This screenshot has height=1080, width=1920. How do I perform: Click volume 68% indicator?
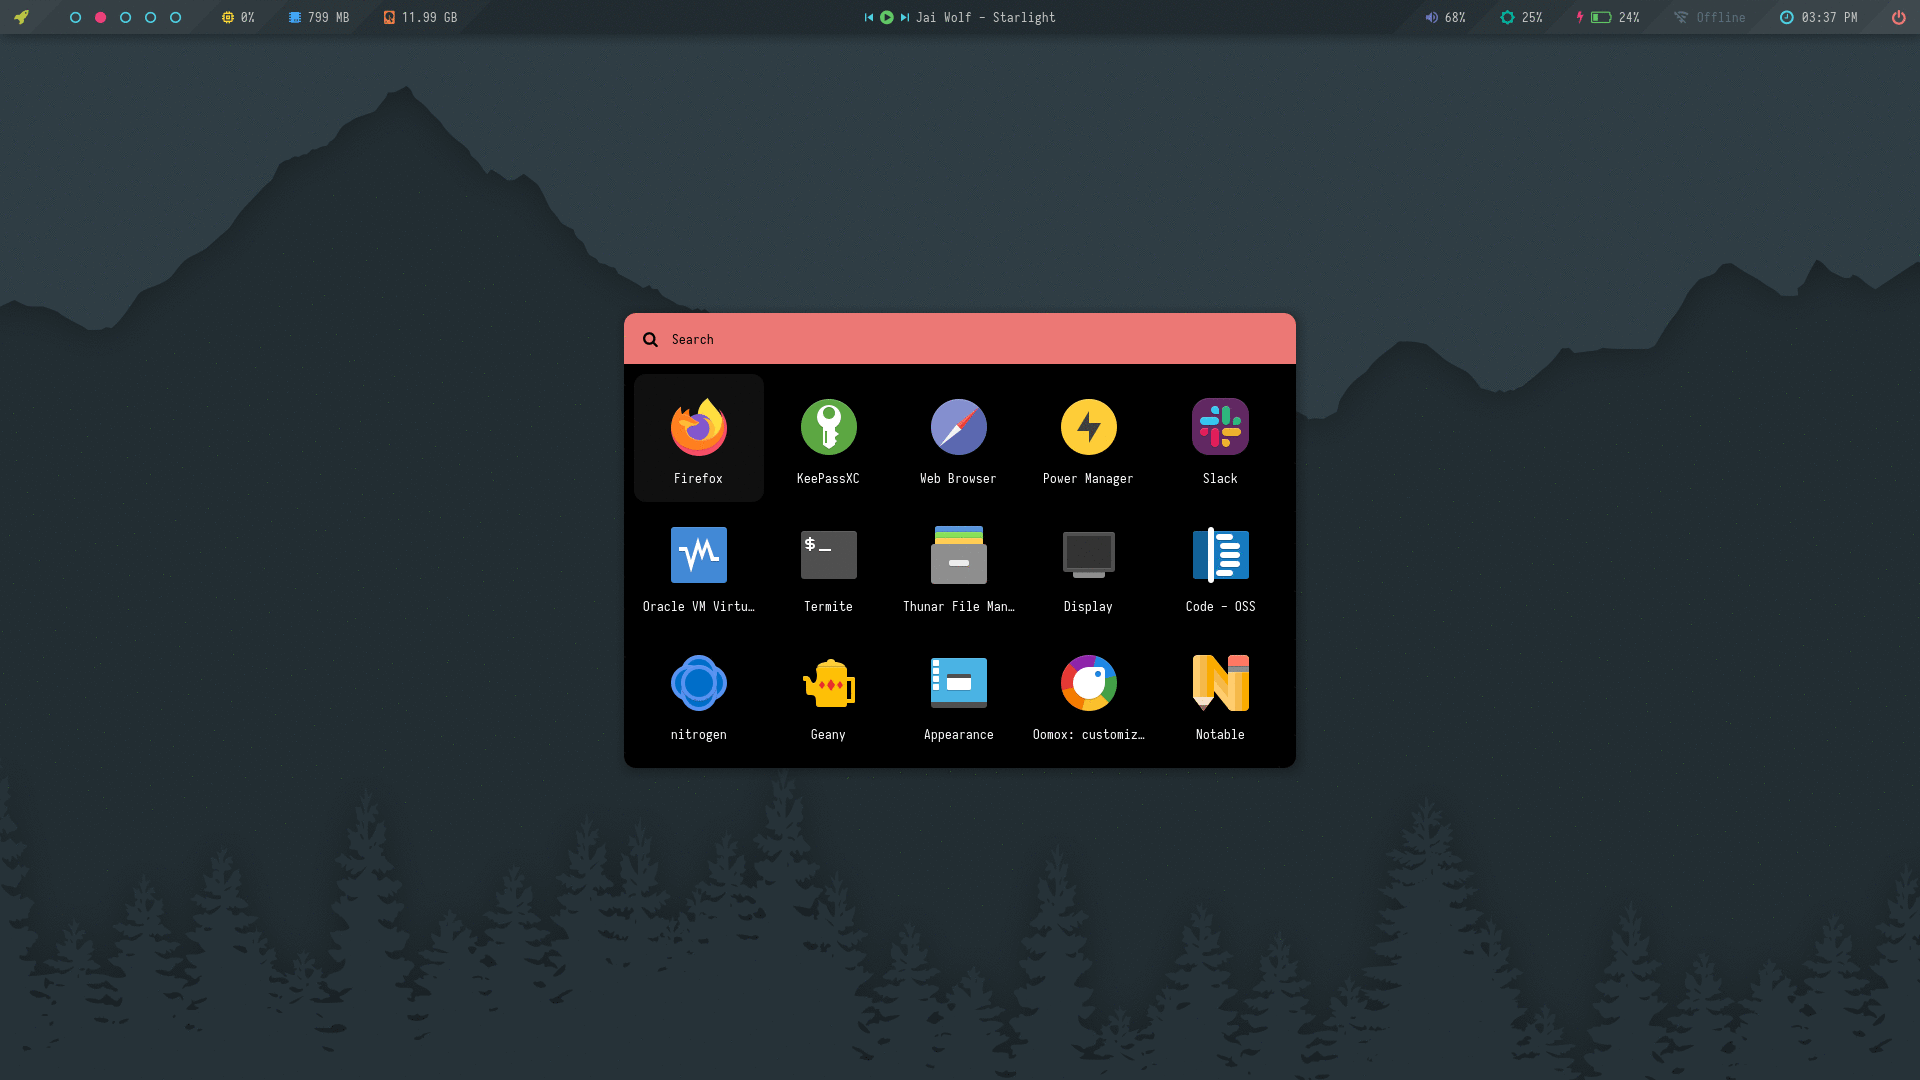[1444, 17]
